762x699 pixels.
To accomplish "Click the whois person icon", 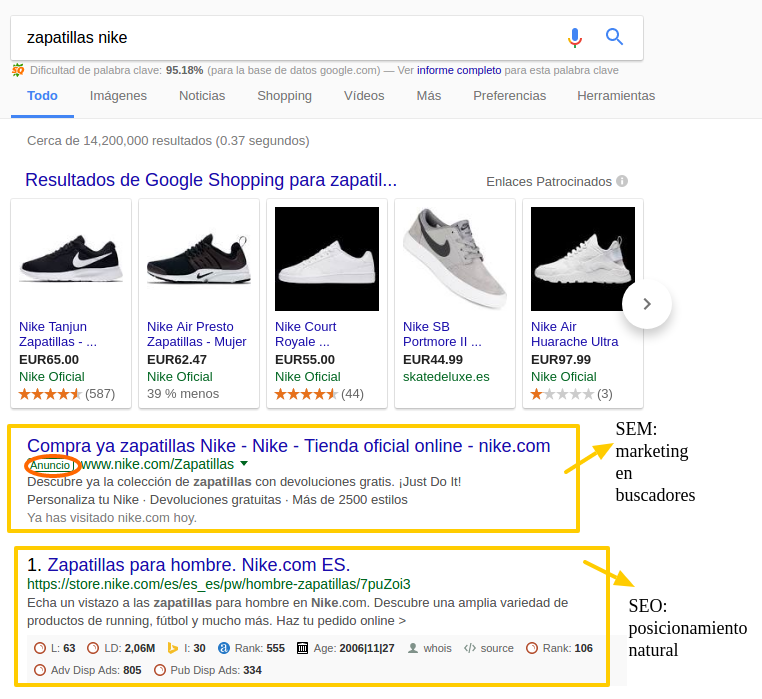I will (x=412, y=648).
